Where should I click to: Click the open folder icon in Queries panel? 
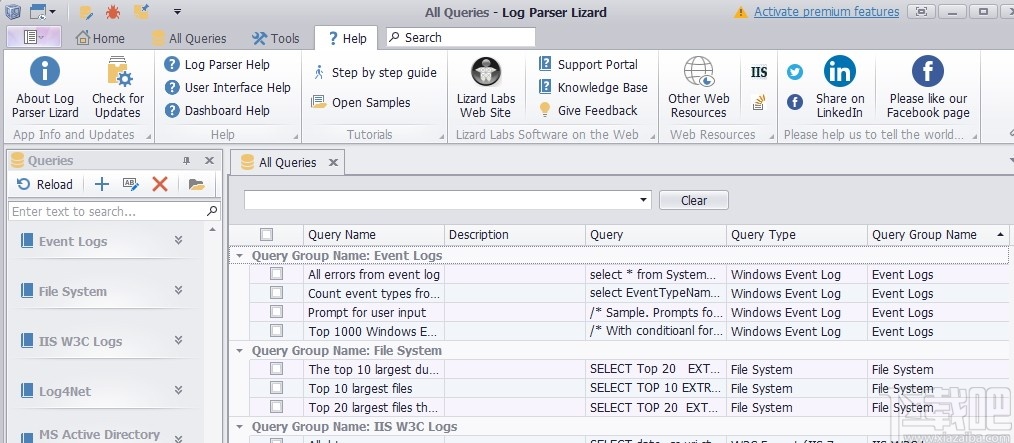(x=197, y=184)
